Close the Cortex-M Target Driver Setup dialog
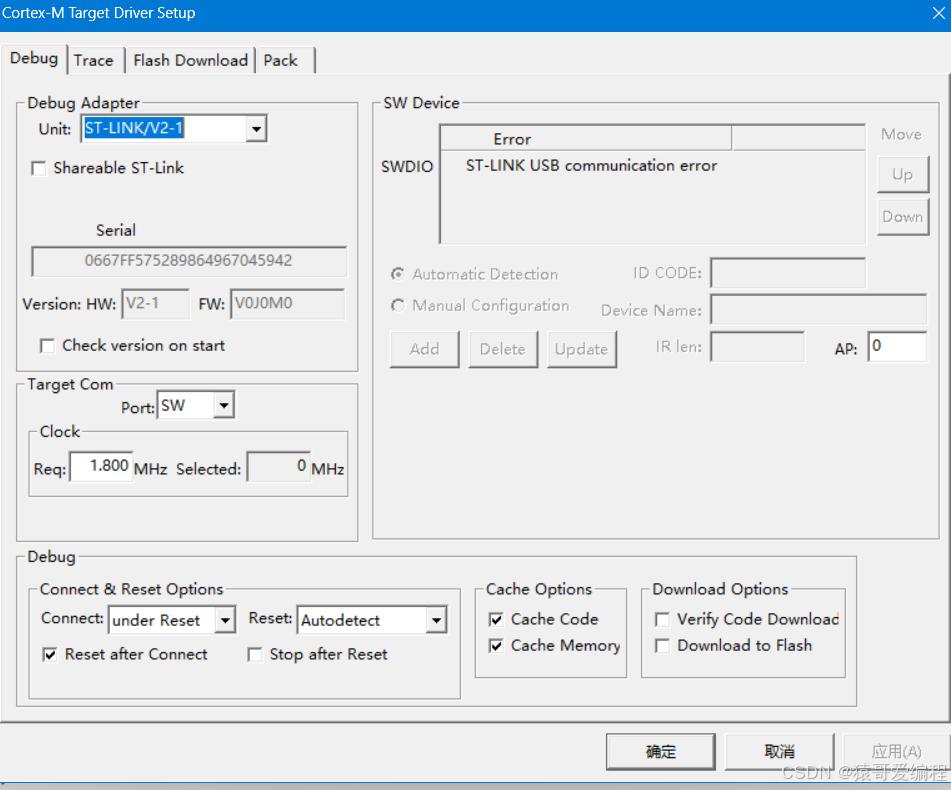Screen dimensions: 951x790 click(938, 13)
